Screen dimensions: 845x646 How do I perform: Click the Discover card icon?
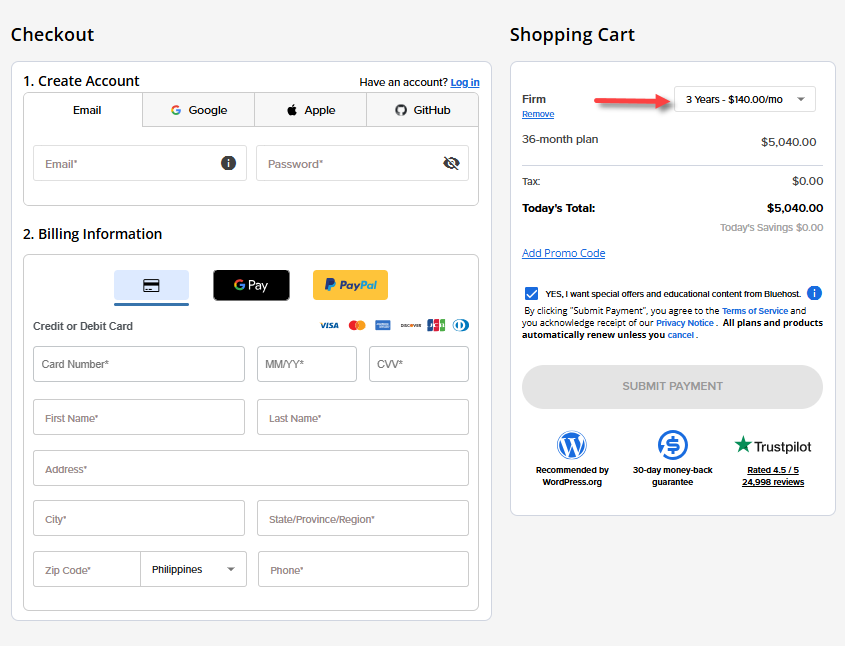[410, 325]
